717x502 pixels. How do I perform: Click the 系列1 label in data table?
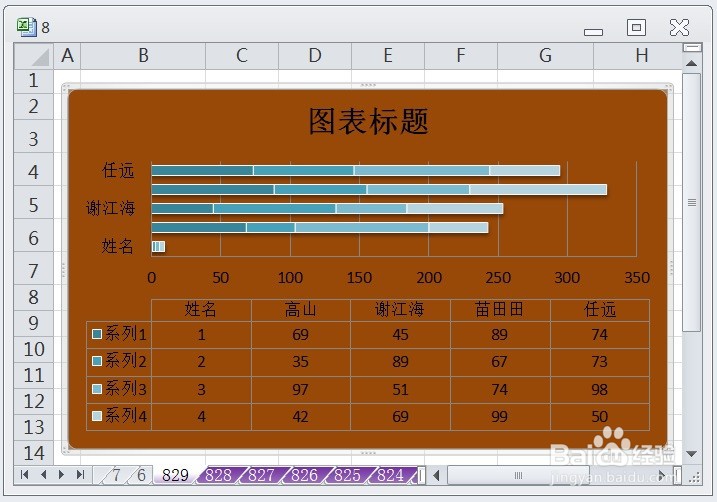click(x=126, y=334)
